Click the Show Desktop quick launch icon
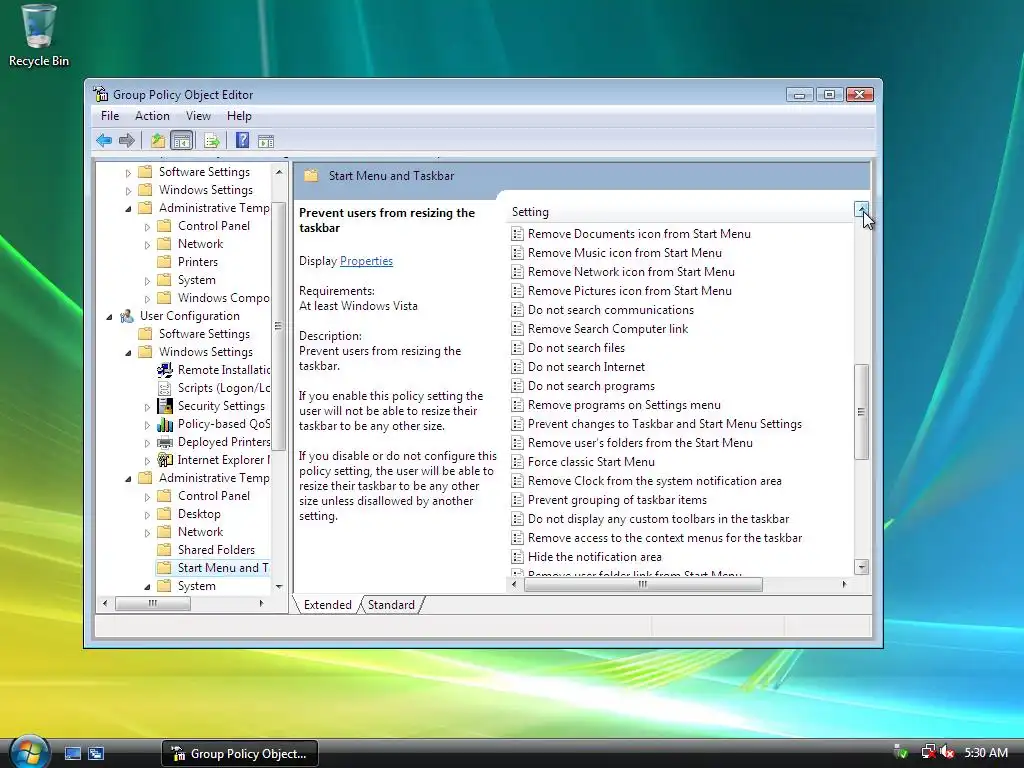This screenshot has width=1024, height=768. (x=72, y=753)
